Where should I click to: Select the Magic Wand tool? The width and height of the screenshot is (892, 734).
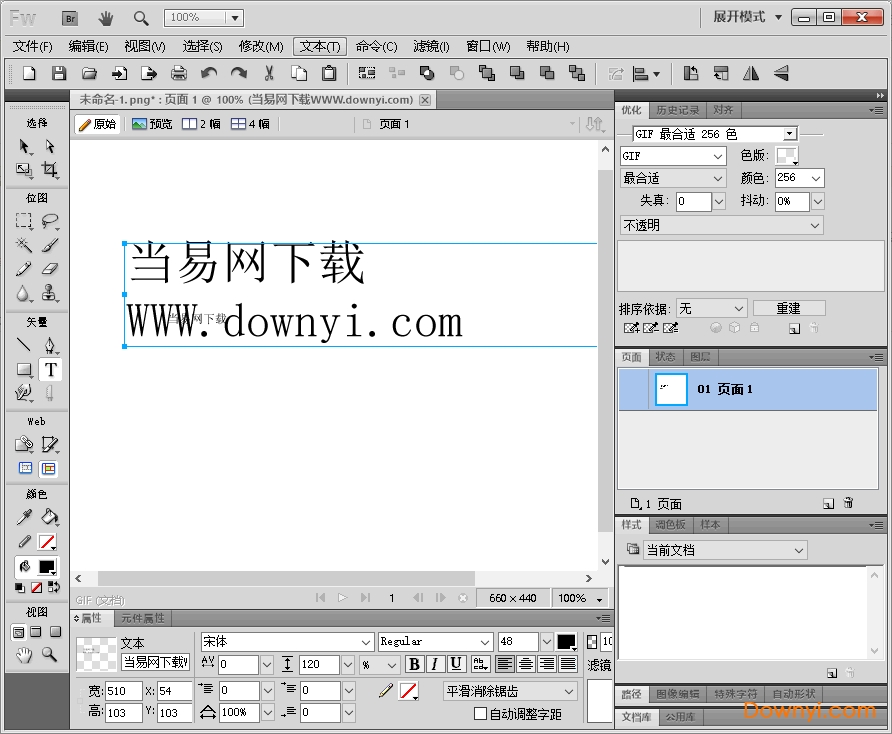tap(24, 245)
